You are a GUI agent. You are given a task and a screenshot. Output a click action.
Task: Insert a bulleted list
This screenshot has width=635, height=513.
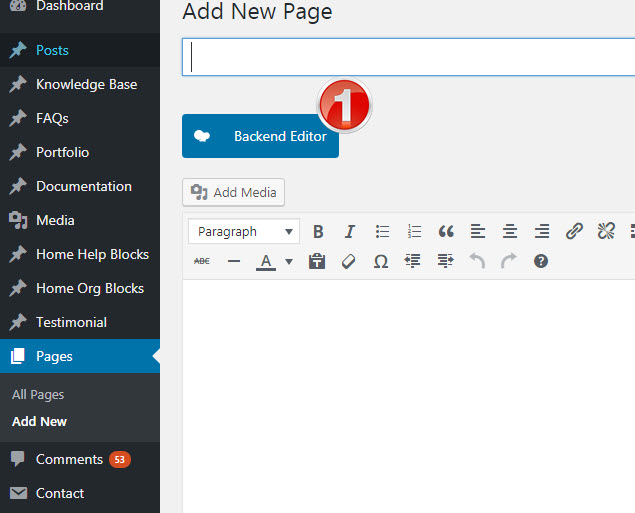tap(382, 232)
